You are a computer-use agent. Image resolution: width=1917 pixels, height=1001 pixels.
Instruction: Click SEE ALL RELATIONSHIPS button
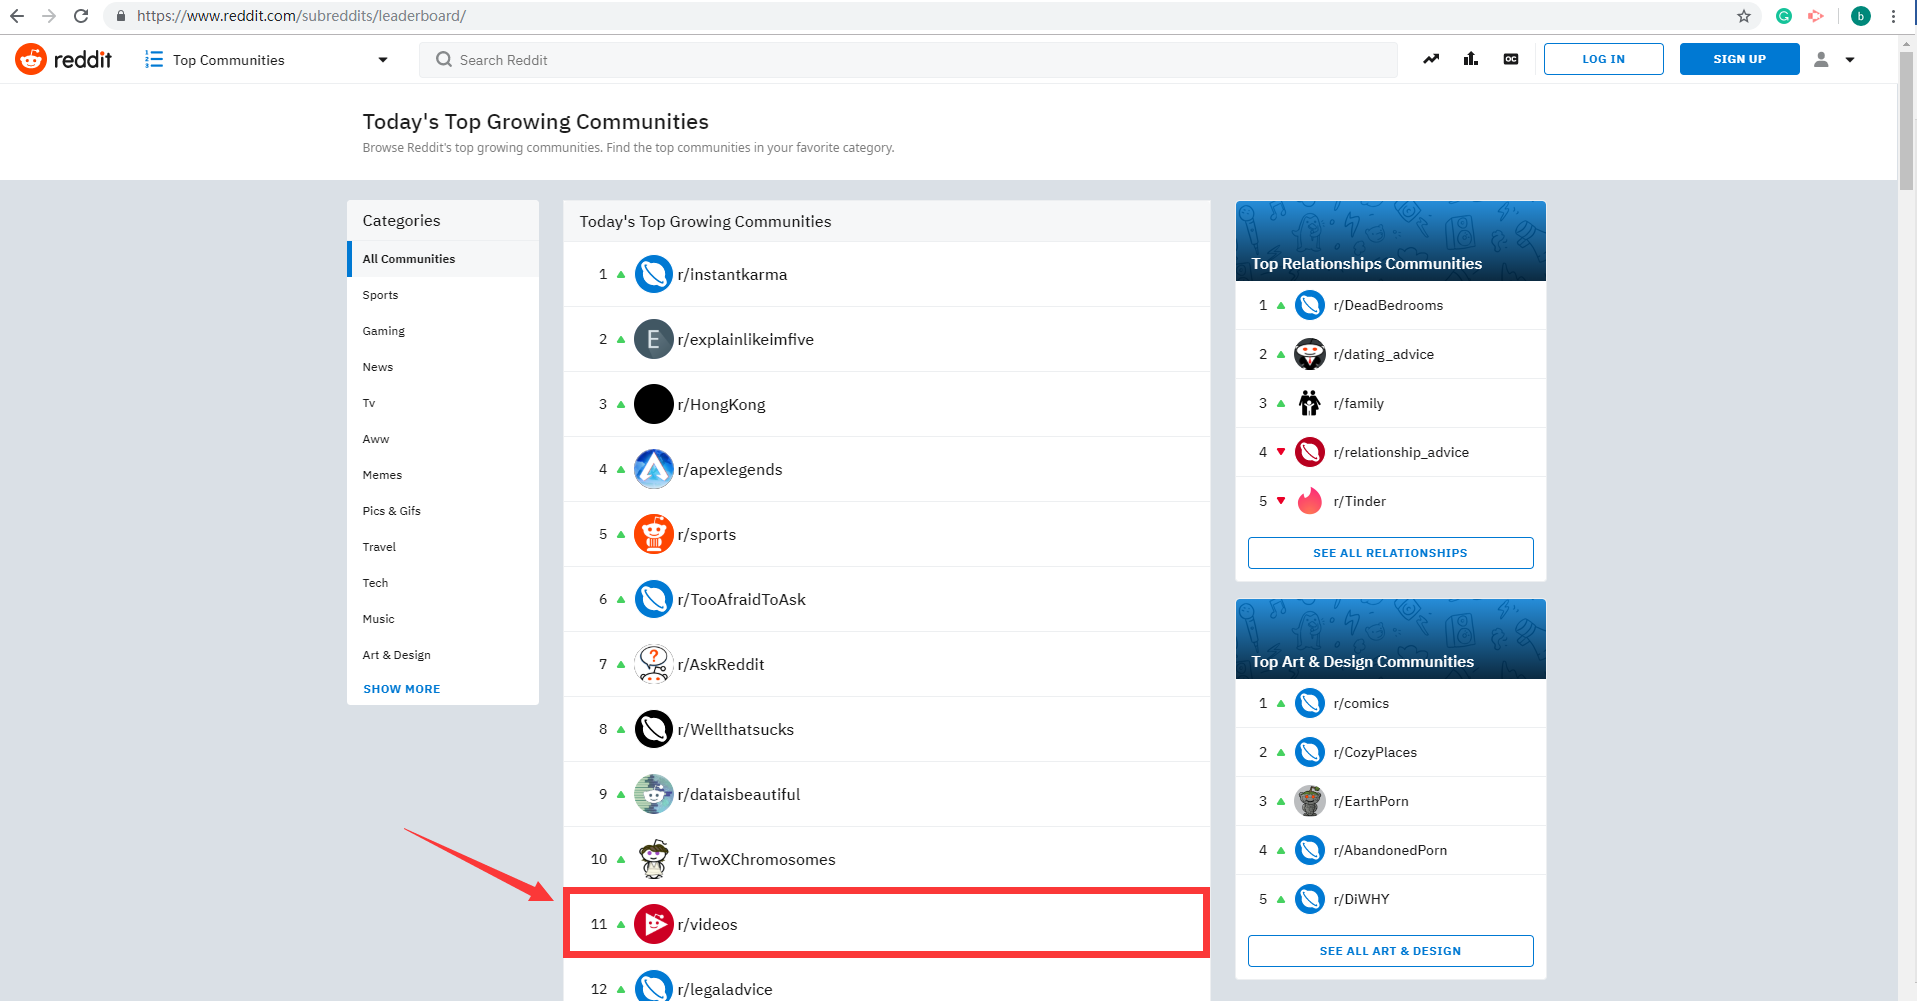[1390, 553]
